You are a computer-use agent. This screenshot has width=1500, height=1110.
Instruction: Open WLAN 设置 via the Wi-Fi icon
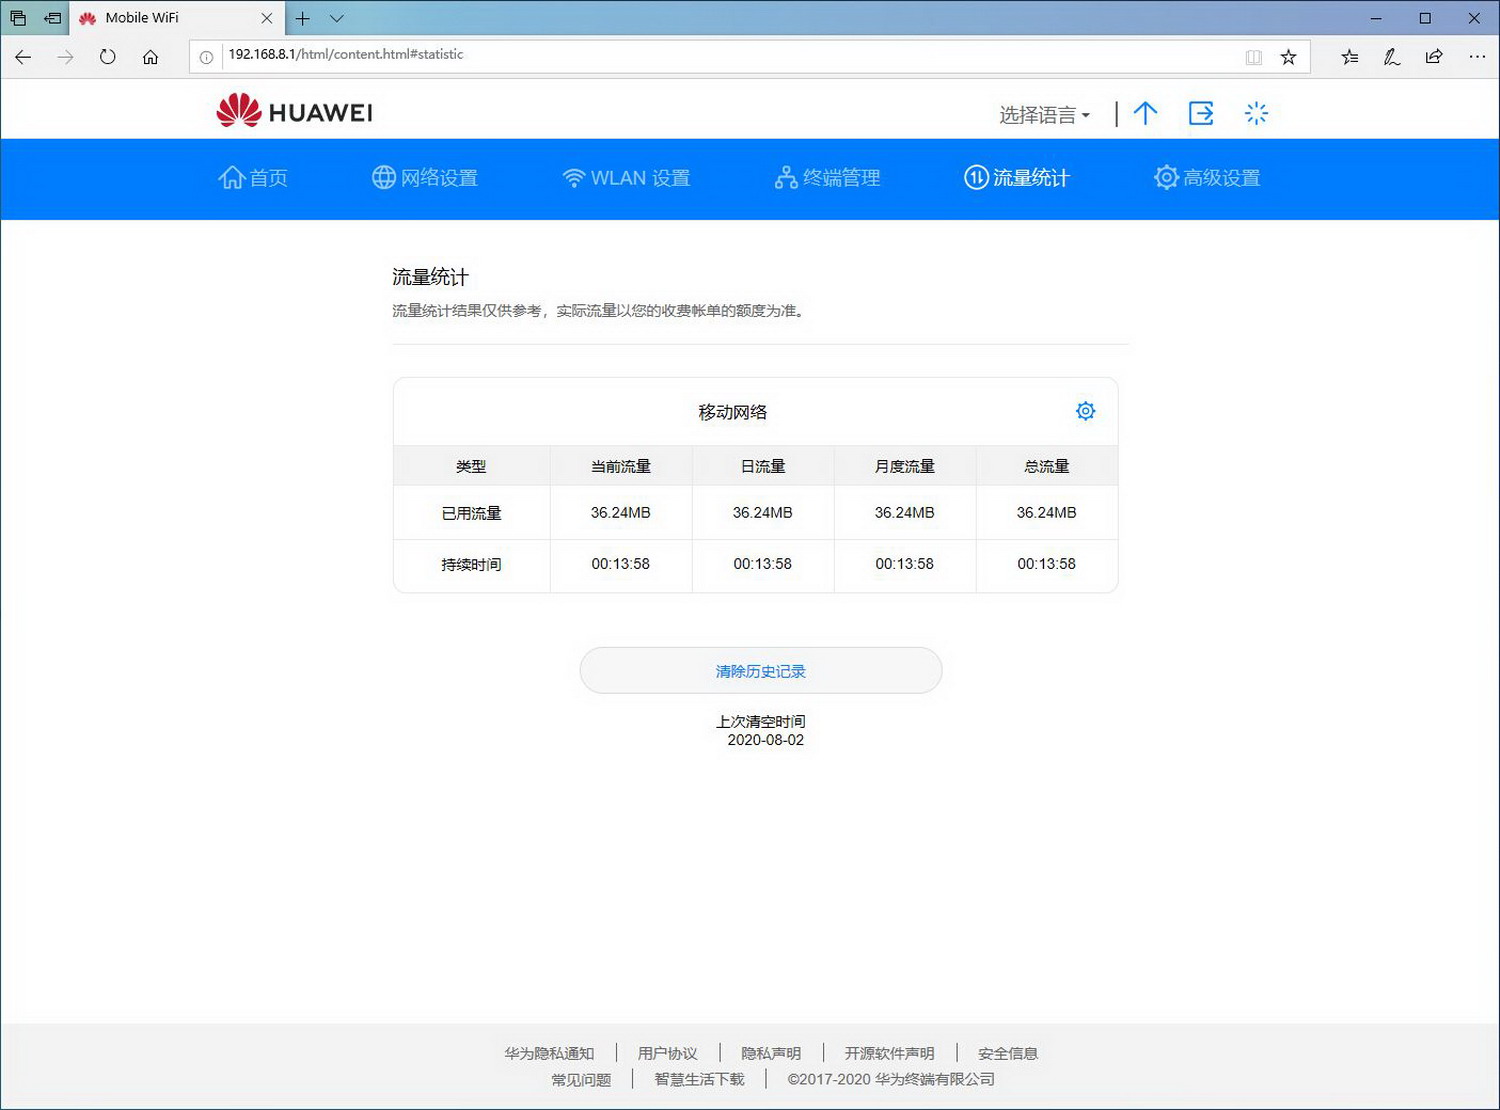pyautogui.click(x=573, y=177)
